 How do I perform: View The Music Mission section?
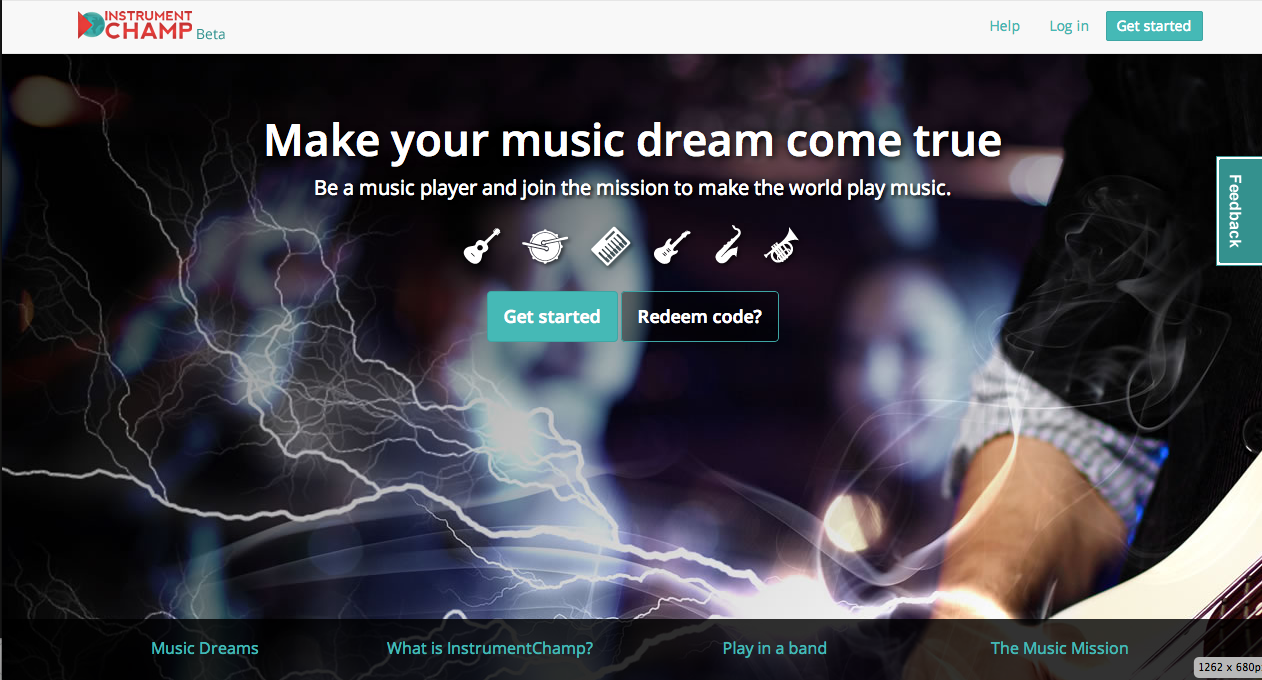(1060, 648)
